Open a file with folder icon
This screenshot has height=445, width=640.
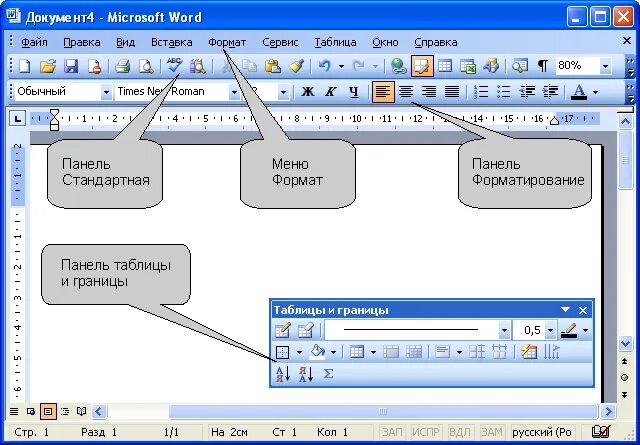click(x=48, y=66)
